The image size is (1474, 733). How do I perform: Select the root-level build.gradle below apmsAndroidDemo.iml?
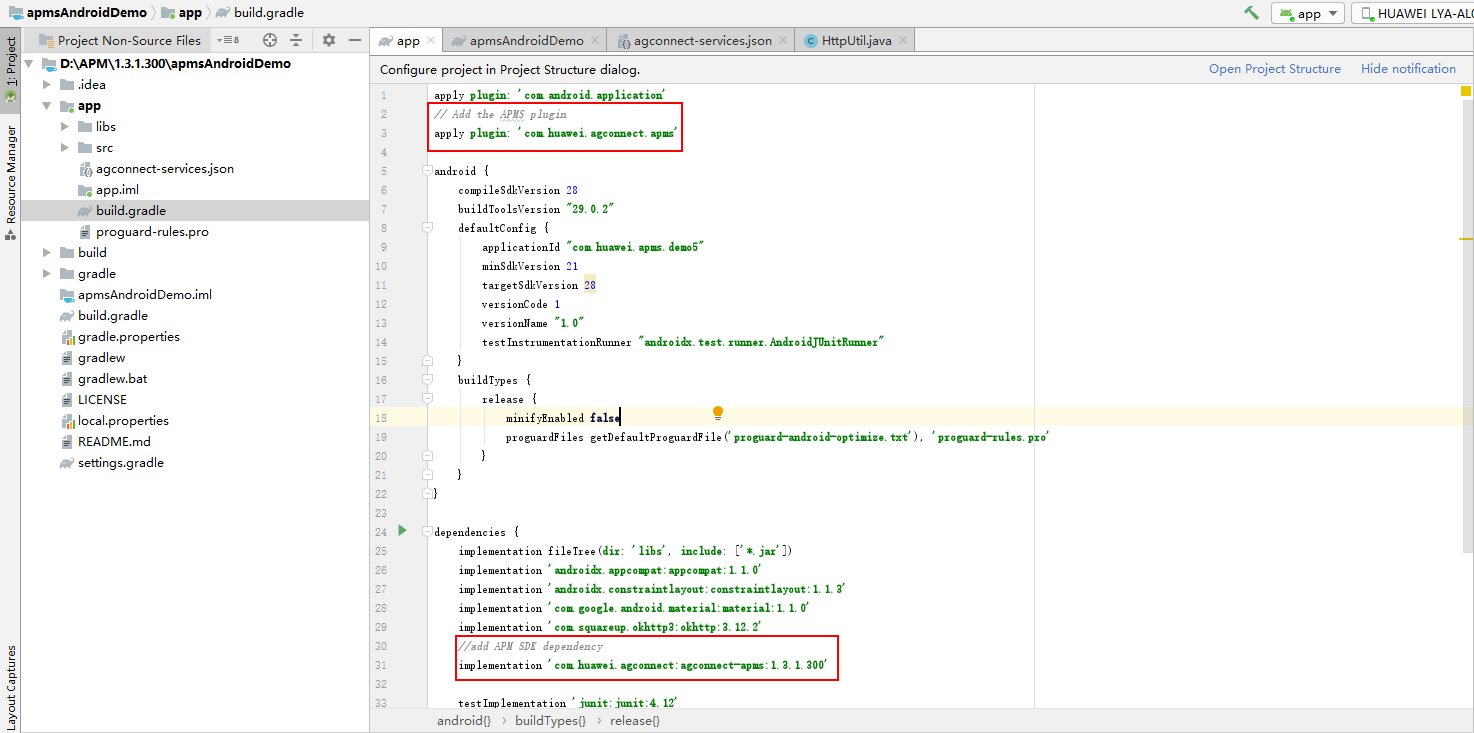point(113,316)
